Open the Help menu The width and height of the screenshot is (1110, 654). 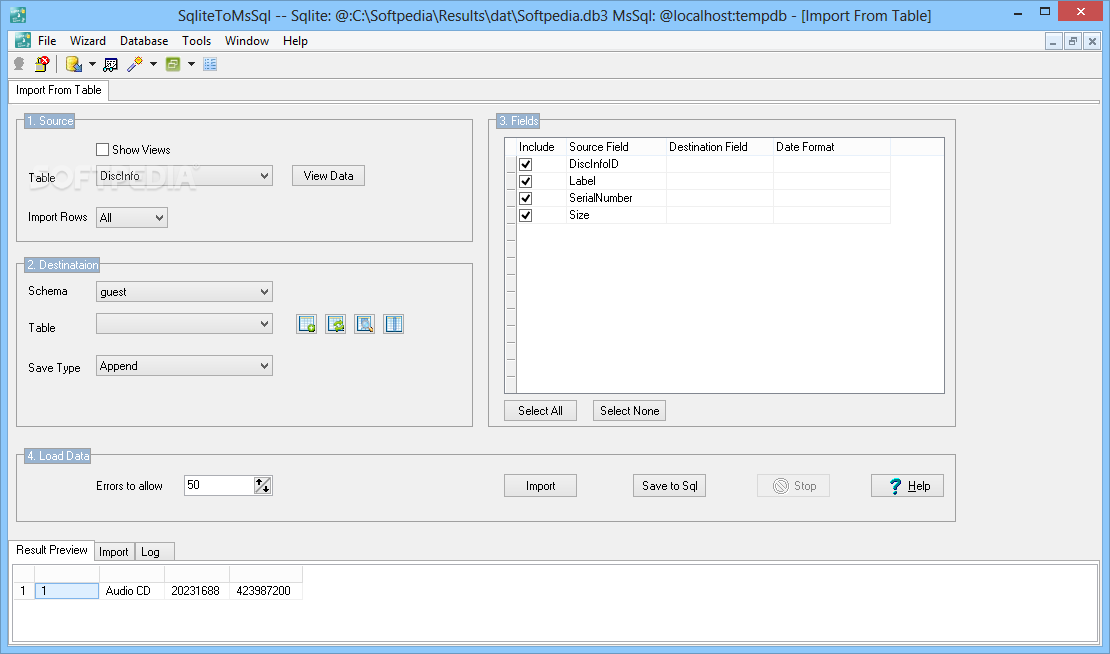(295, 41)
